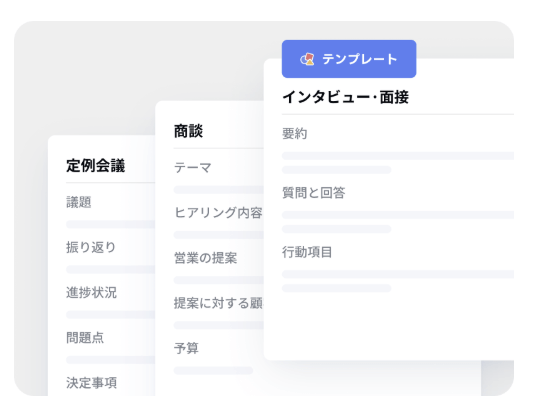The height and width of the screenshot is (418, 538).
Task: Click the 要約 section label
Action: pos(294,133)
